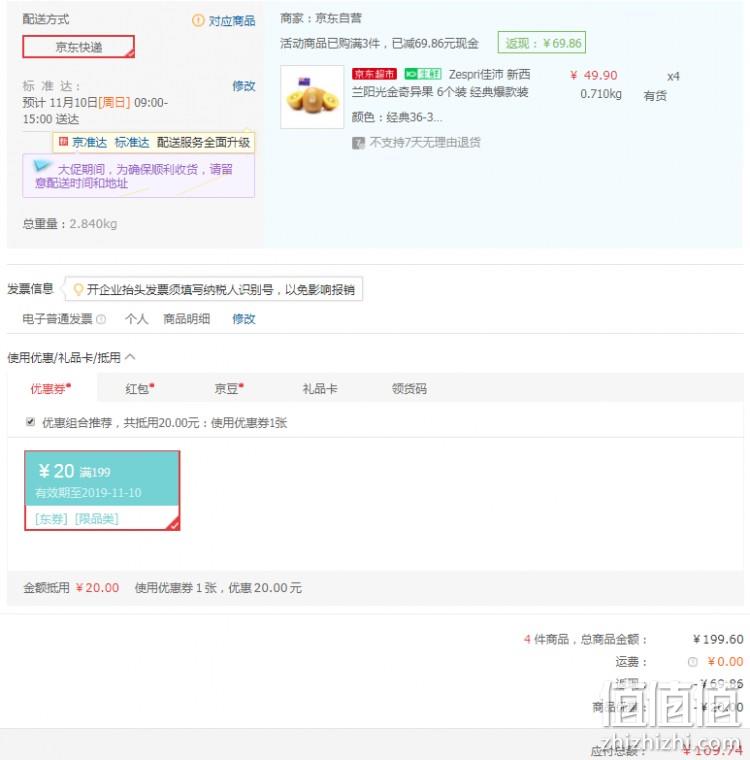Collapse the 使用优惠/礼品卡/抵用 section

[x=130, y=357]
